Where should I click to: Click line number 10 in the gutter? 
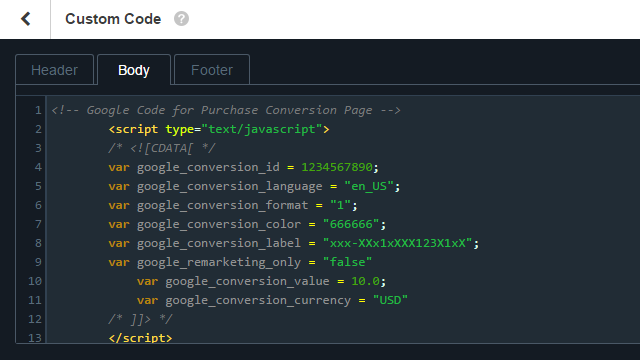35,281
